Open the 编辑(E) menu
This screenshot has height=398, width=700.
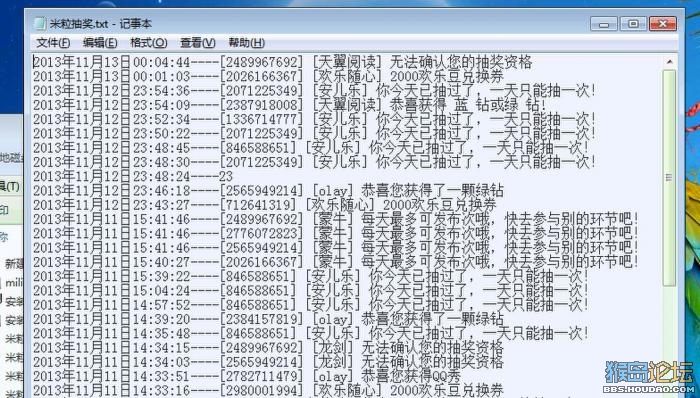(x=100, y=43)
